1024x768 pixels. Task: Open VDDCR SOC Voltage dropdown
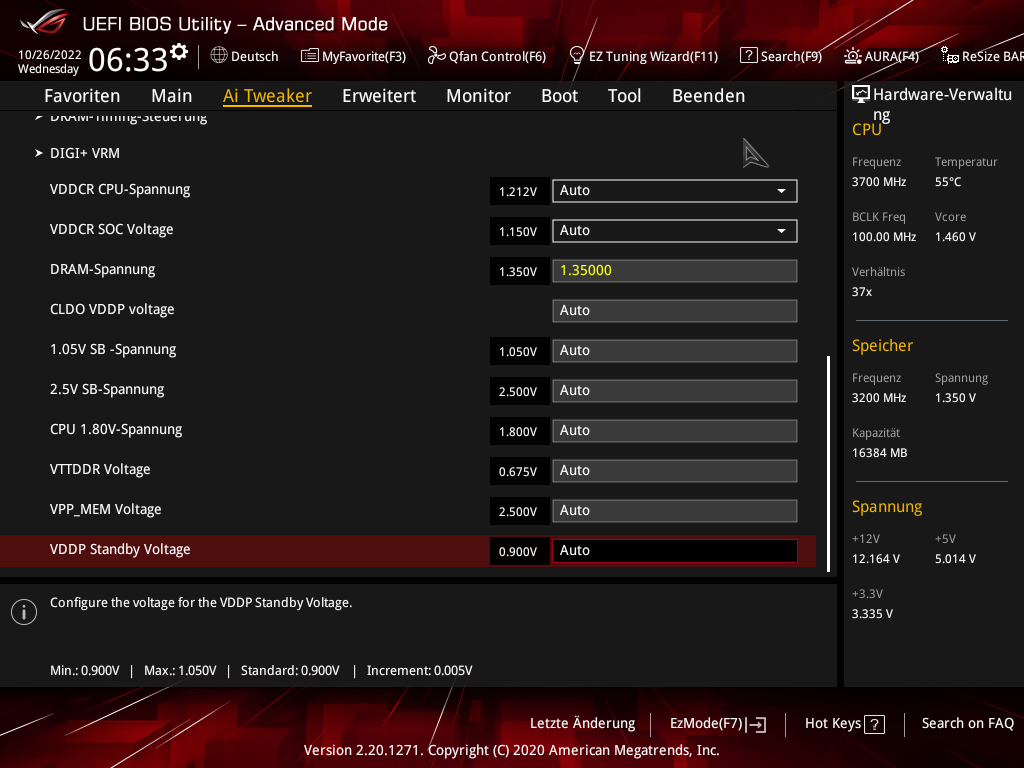point(675,231)
